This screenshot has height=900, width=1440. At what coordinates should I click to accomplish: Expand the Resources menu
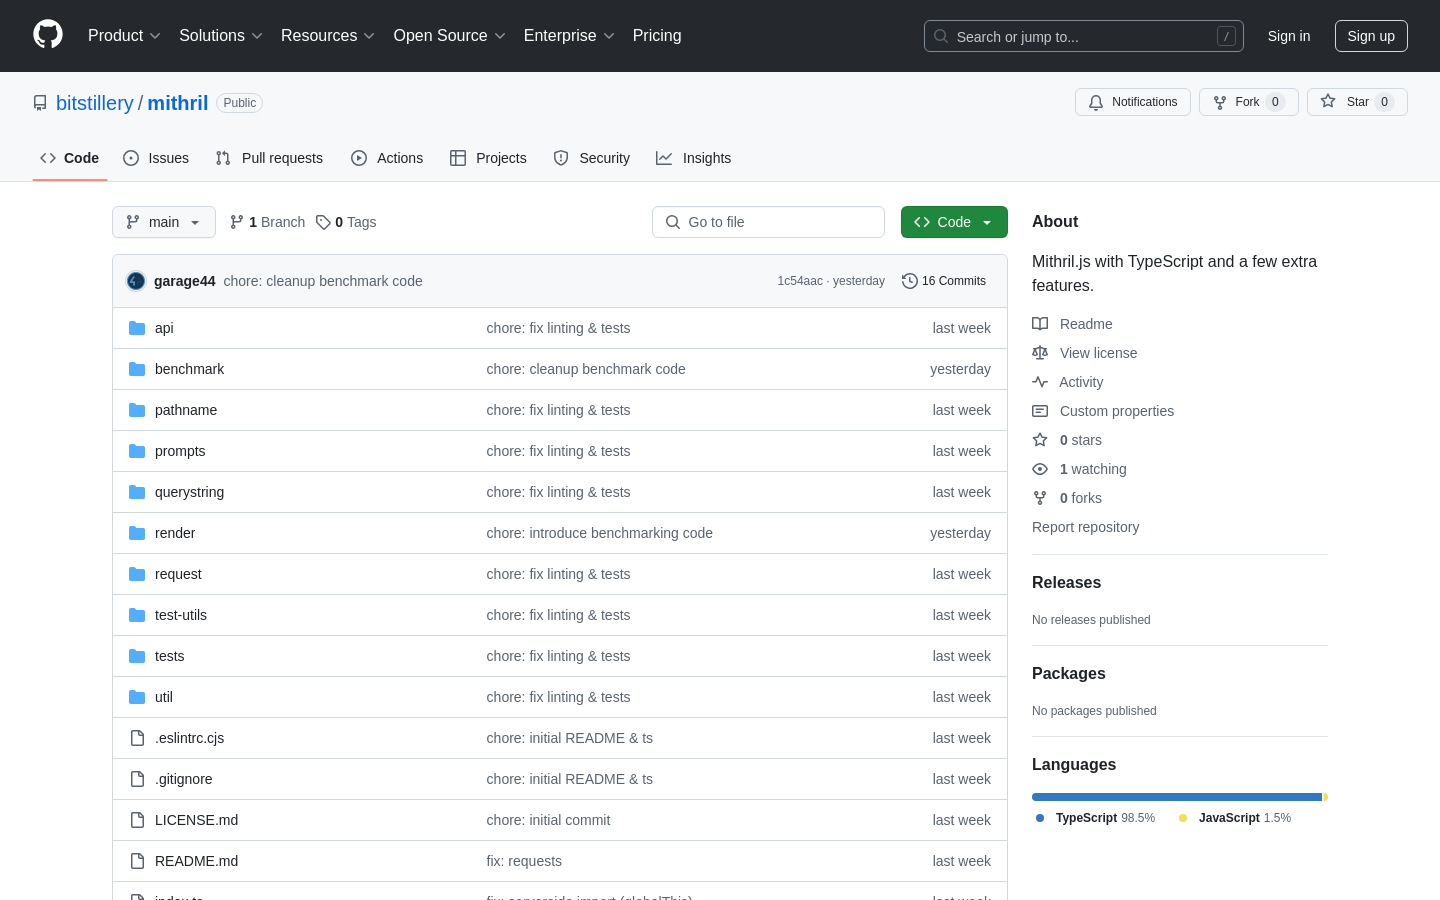coord(328,36)
